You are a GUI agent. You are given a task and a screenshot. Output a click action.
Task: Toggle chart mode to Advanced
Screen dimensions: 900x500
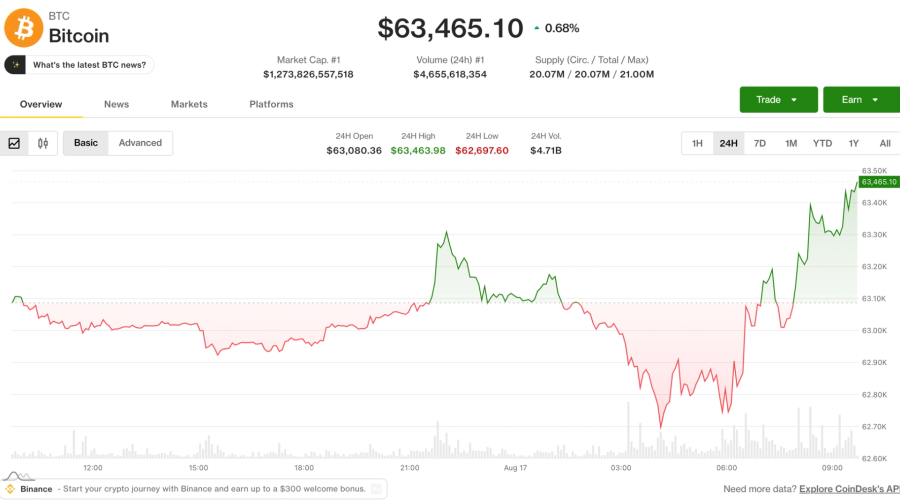pyautogui.click(x=140, y=143)
